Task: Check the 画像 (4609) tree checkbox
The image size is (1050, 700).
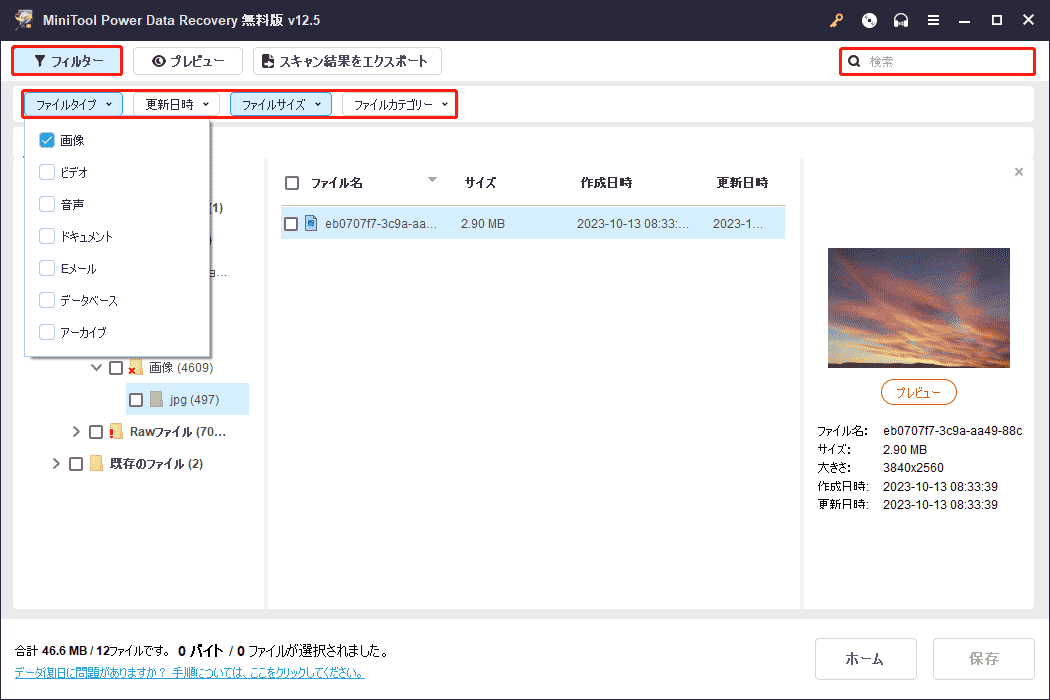Action: (116, 368)
